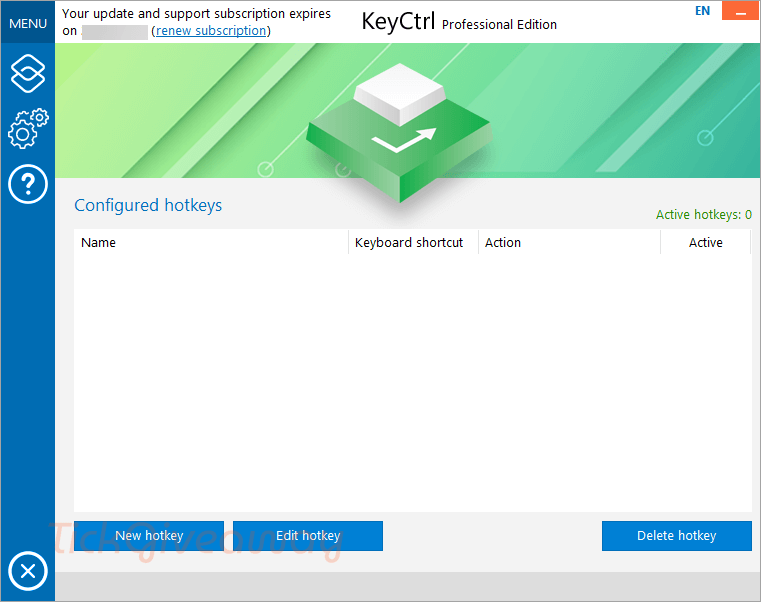Click the Delete hotkey button
This screenshot has width=761, height=602.
(x=677, y=536)
